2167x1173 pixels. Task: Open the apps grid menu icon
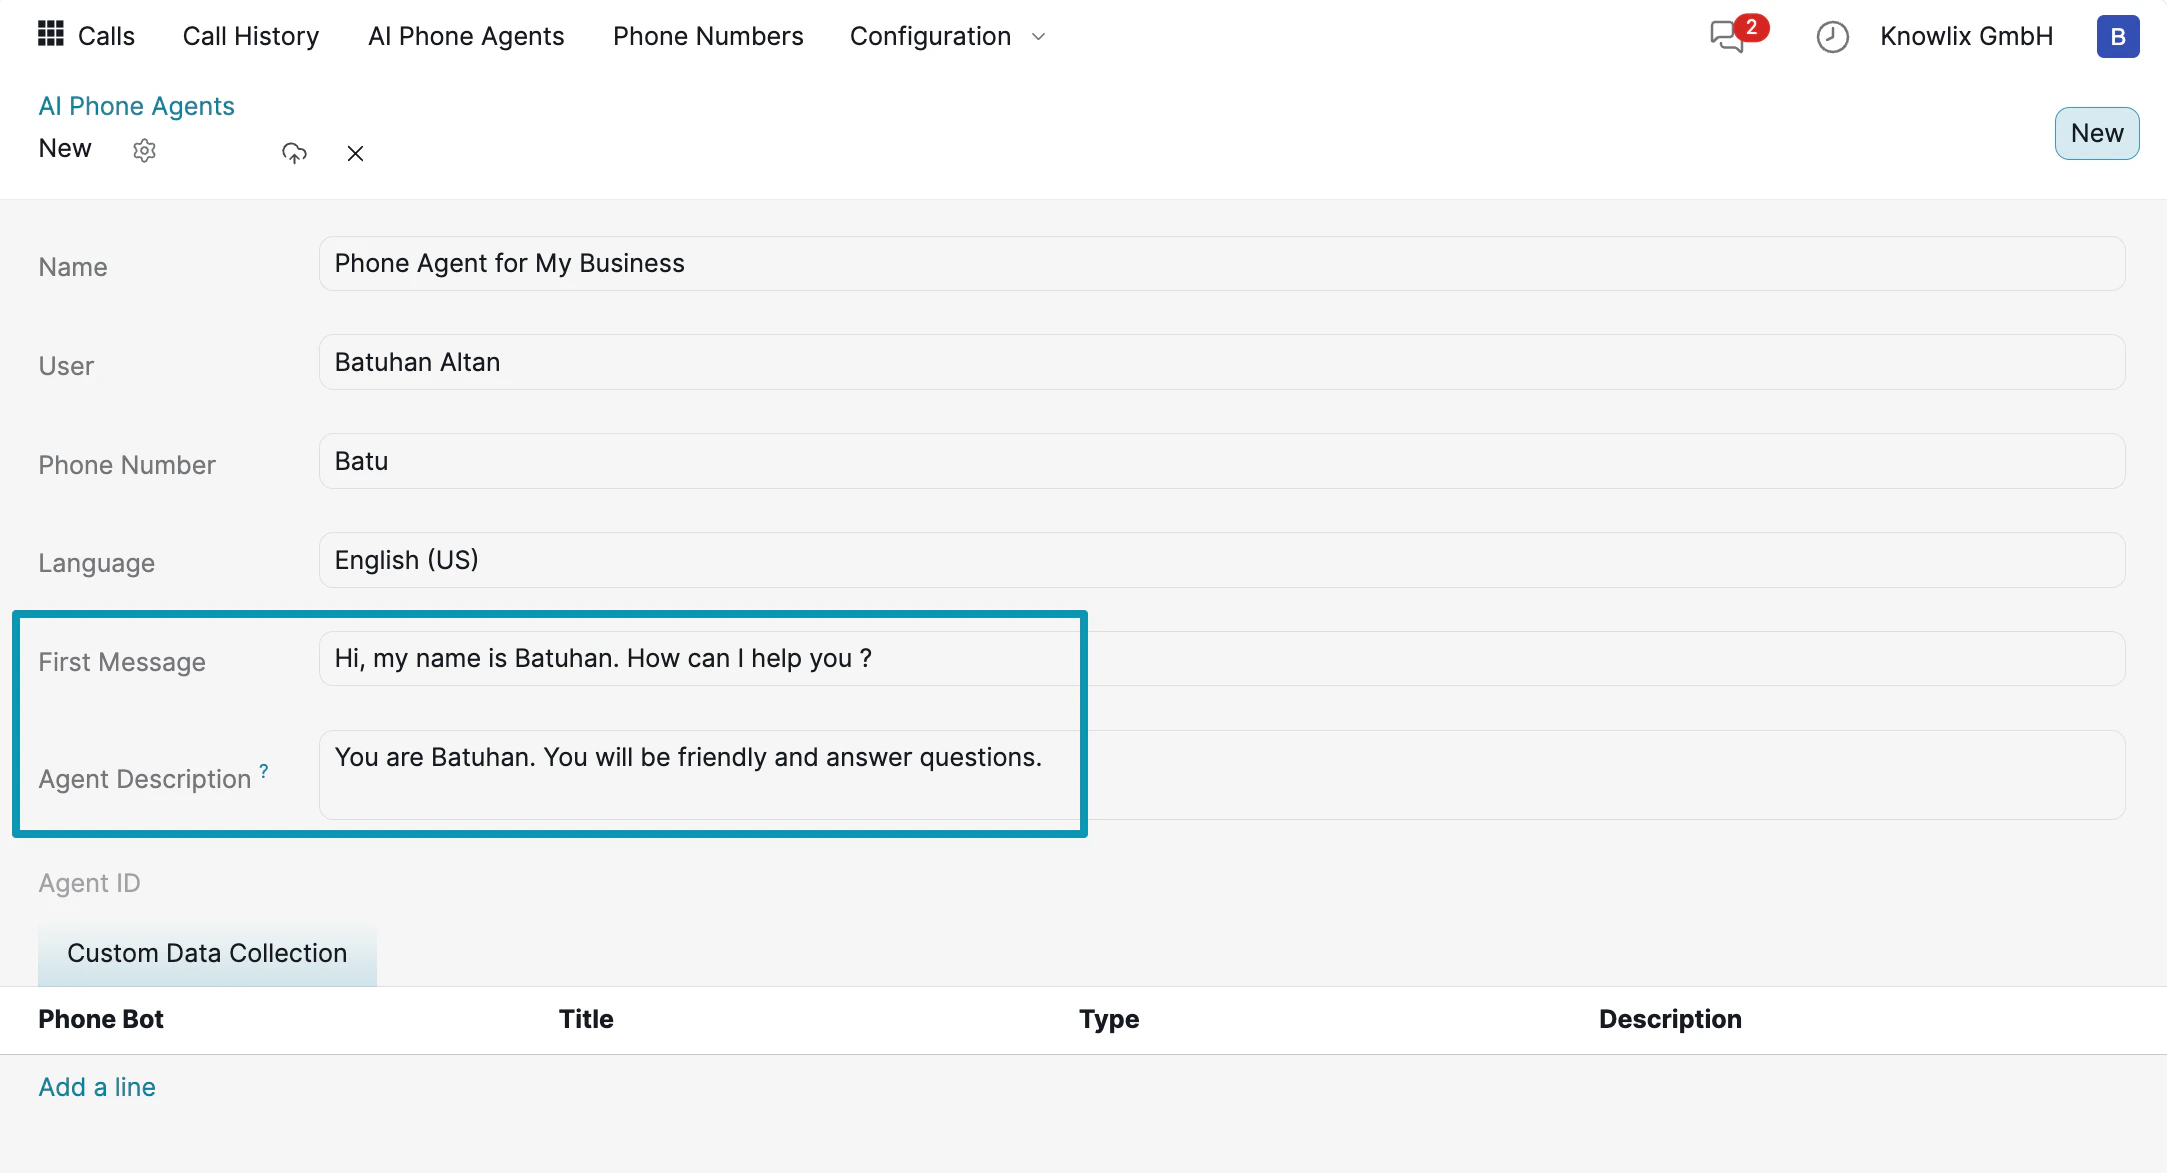[50, 35]
